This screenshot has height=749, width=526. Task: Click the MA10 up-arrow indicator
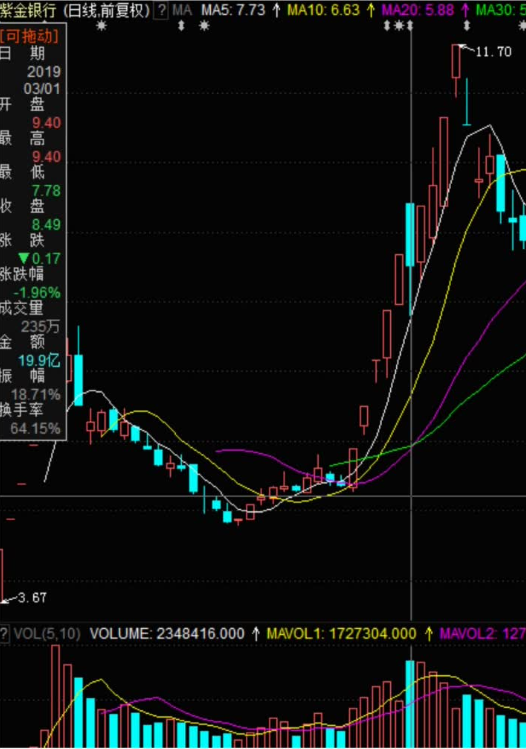(x=370, y=10)
